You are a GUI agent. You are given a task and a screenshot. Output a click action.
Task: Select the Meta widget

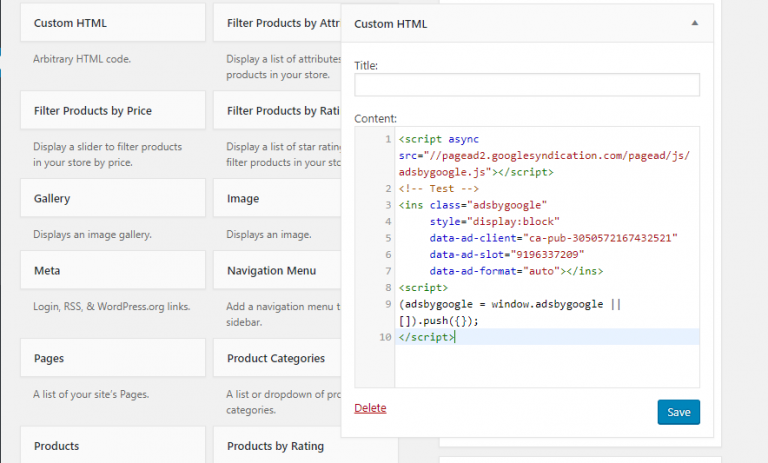pos(47,270)
